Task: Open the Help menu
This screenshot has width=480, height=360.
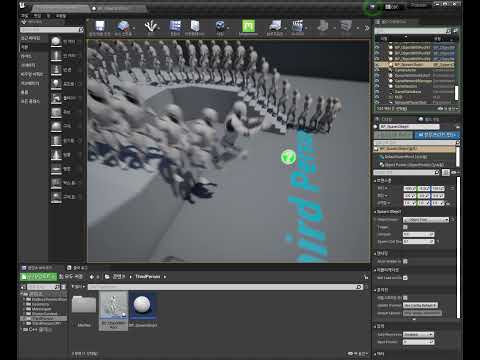Action: 61,16
